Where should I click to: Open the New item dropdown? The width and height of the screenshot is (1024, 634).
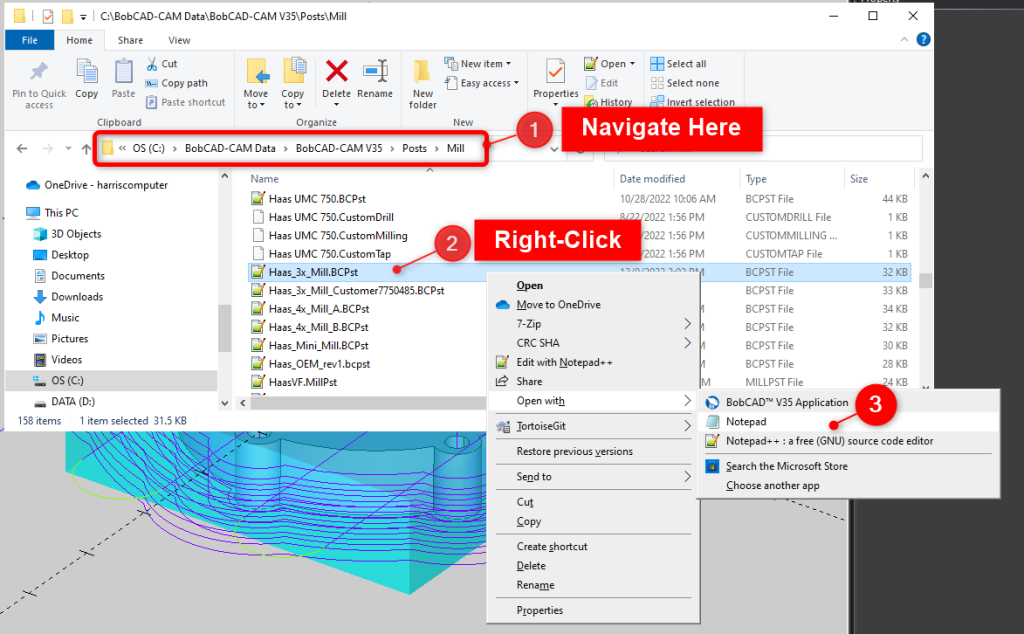(487, 64)
